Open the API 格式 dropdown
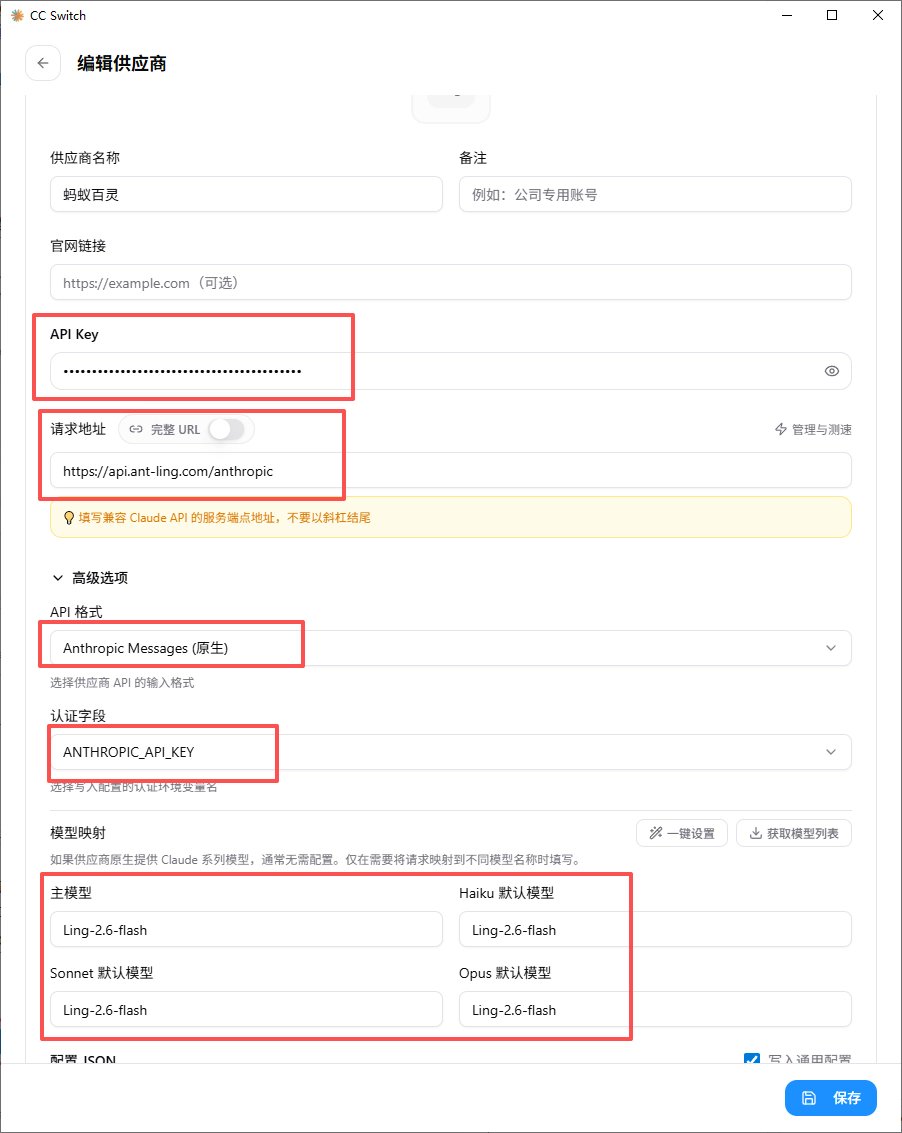This screenshot has width=902, height=1133. point(450,648)
